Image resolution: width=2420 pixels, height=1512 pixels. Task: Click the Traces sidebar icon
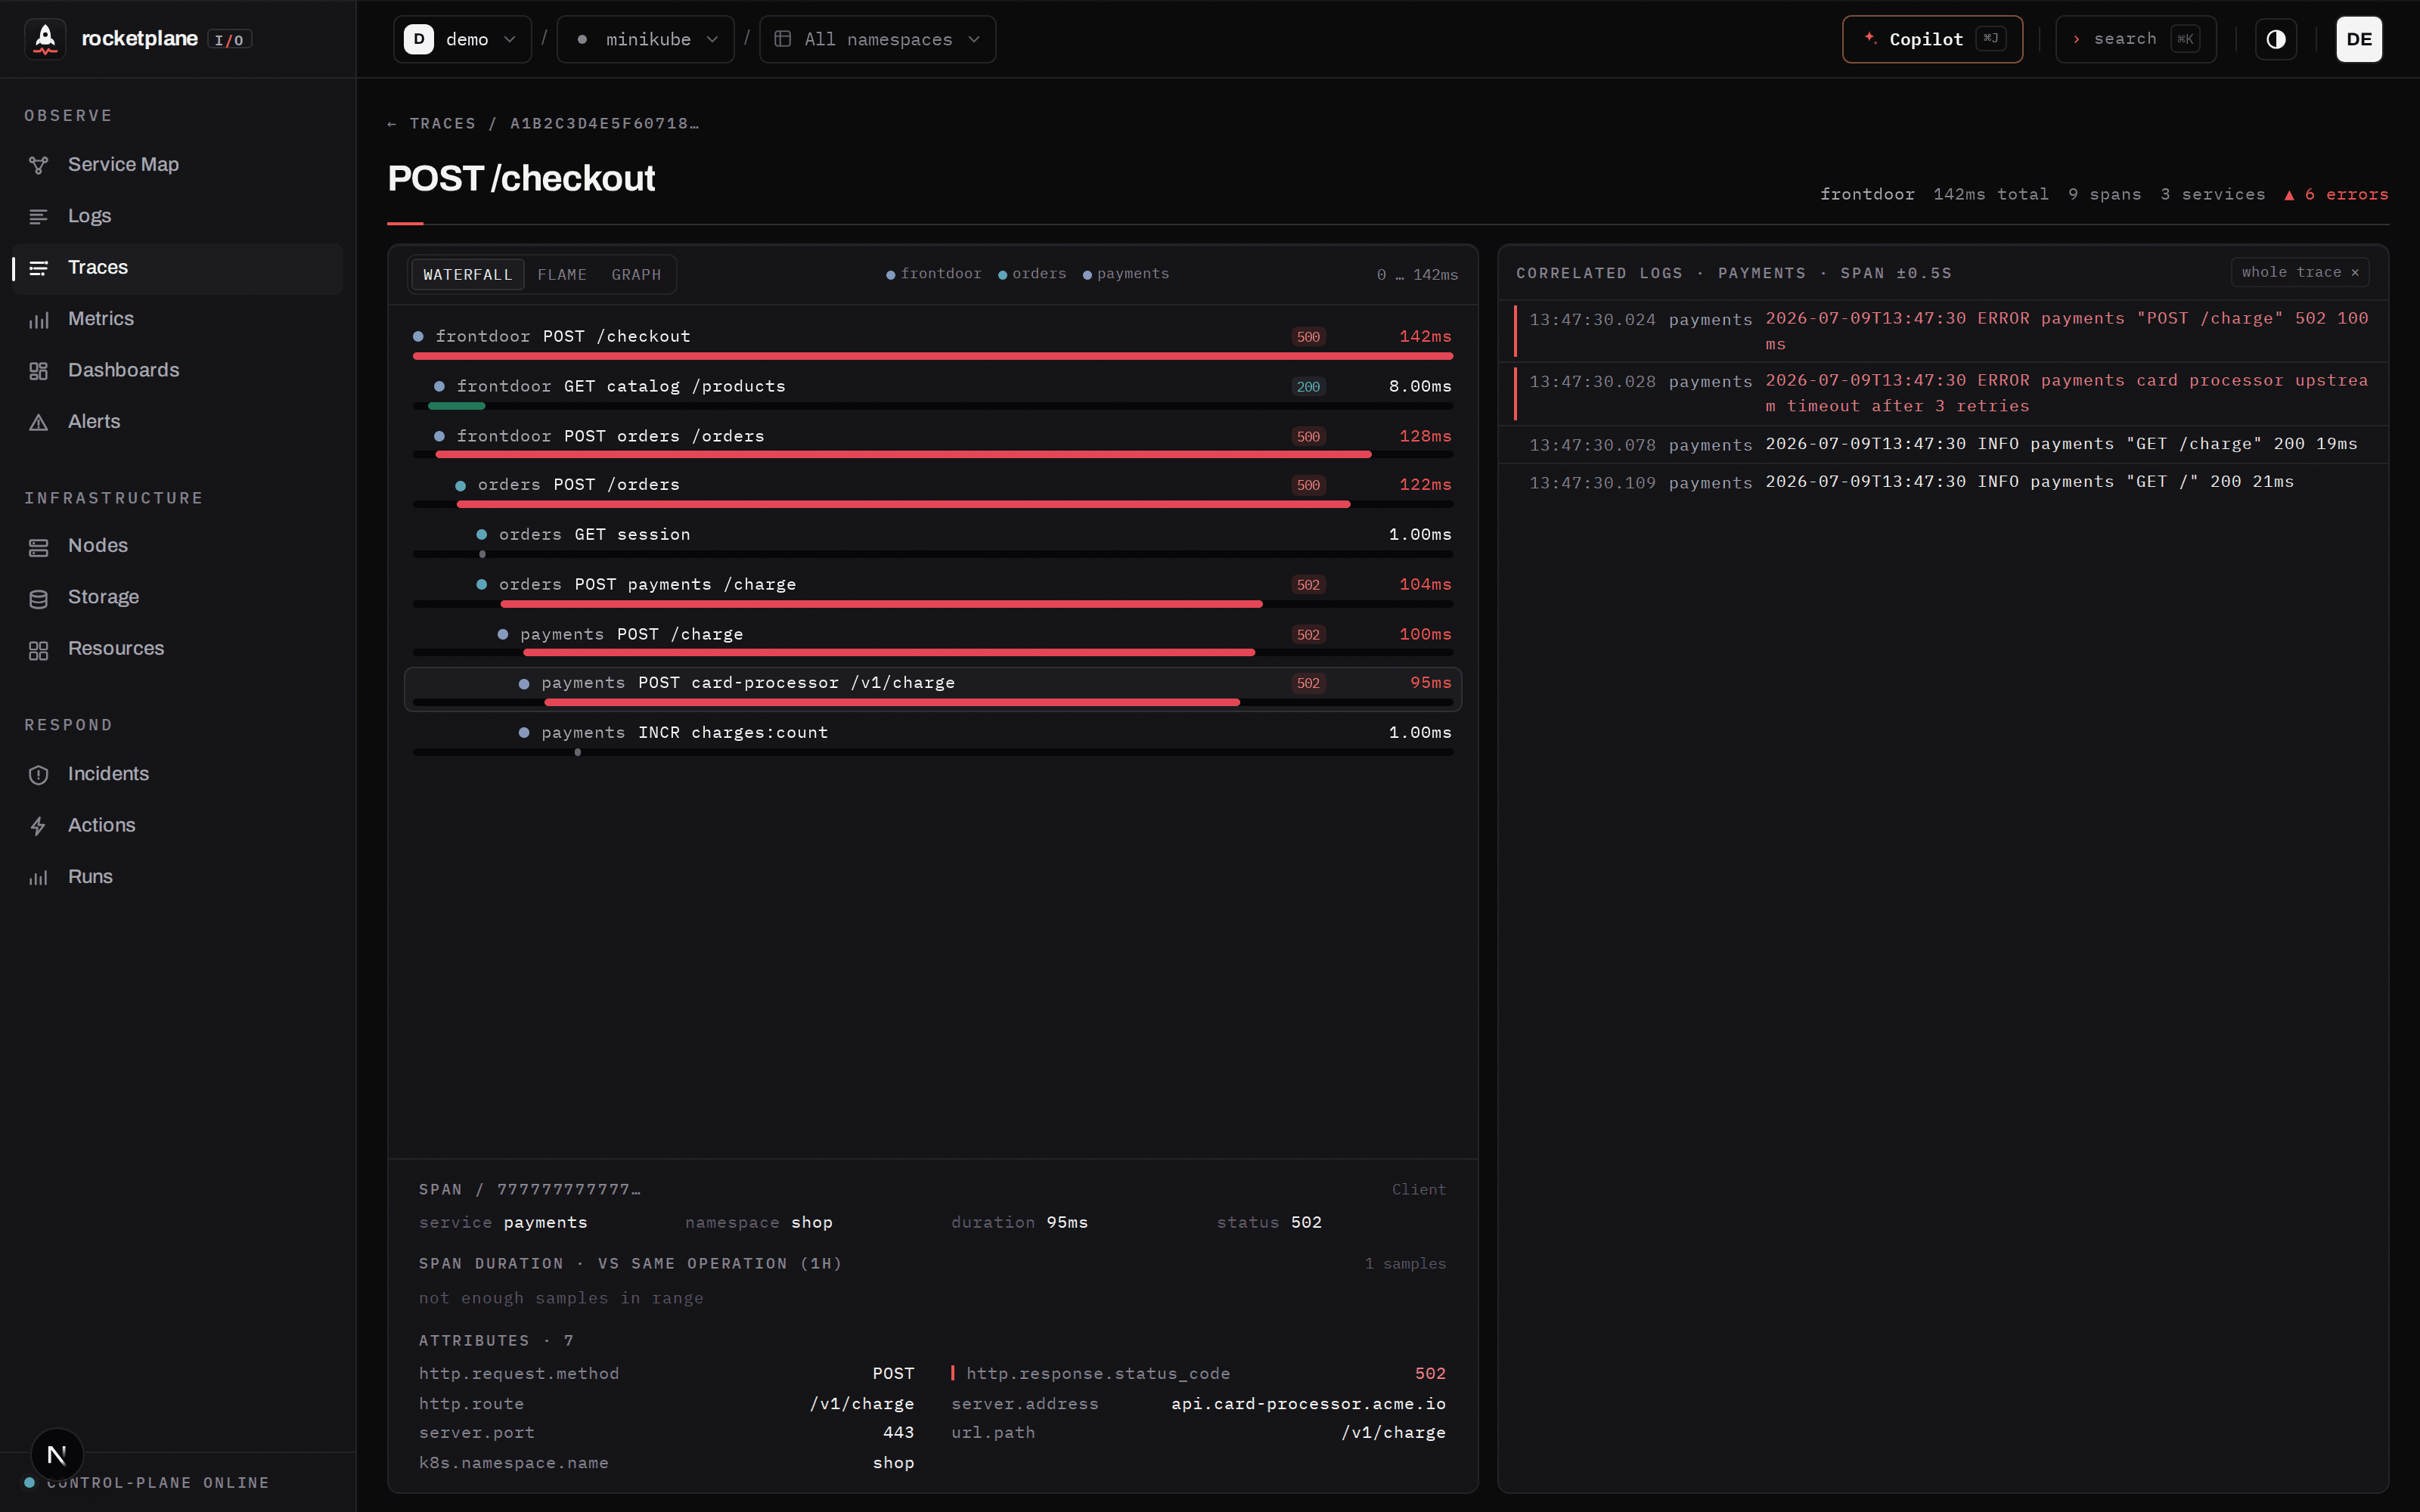(39, 268)
